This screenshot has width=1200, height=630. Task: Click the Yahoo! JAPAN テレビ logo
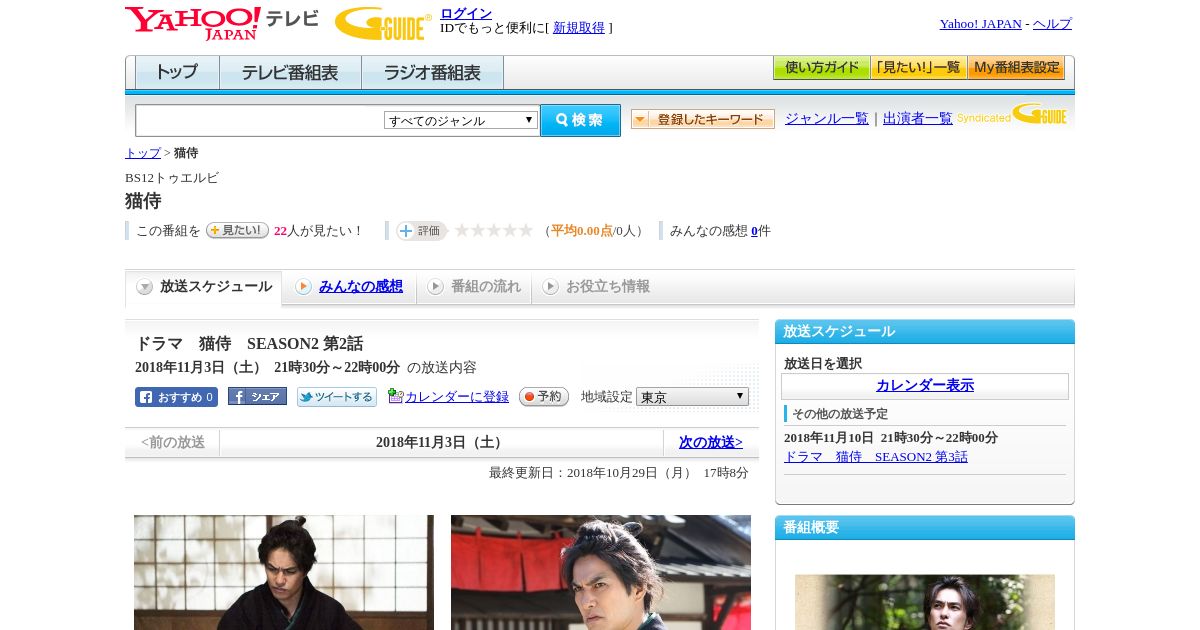click(x=222, y=23)
